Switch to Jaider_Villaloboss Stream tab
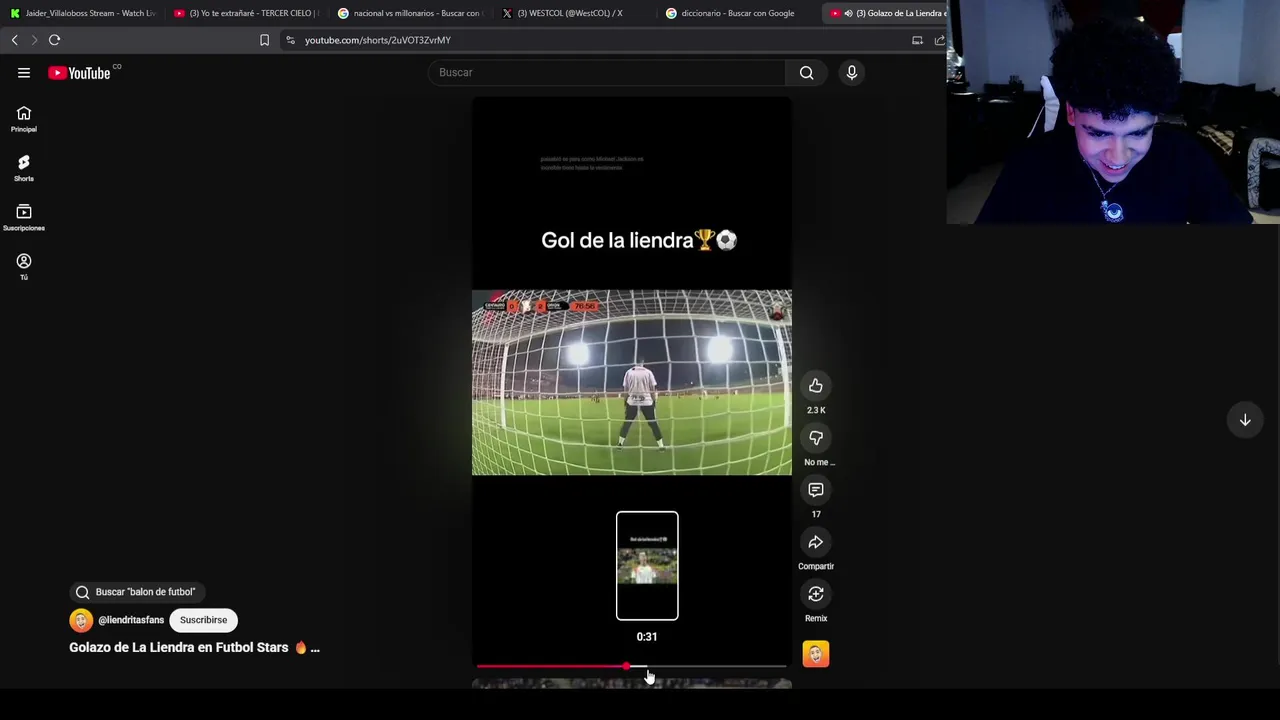This screenshot has height=720, width=1280. (83, 13)
